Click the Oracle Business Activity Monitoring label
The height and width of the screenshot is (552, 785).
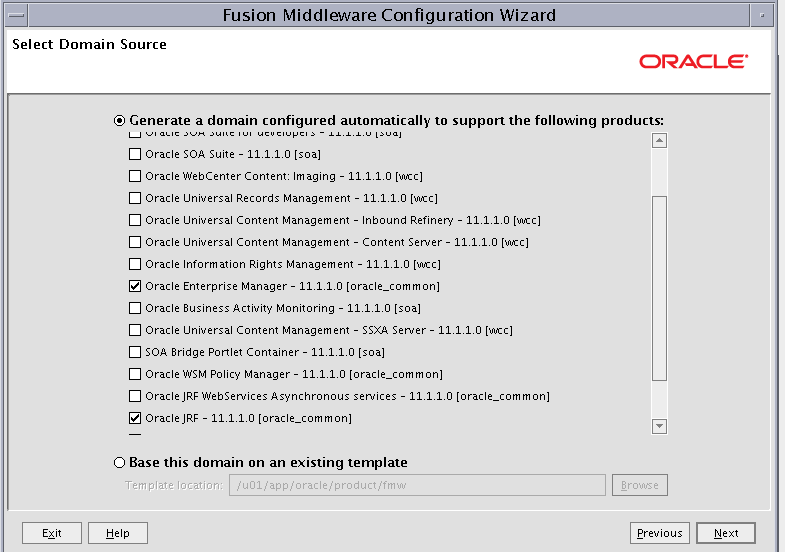pyautogui.click(x=283, y=308)
